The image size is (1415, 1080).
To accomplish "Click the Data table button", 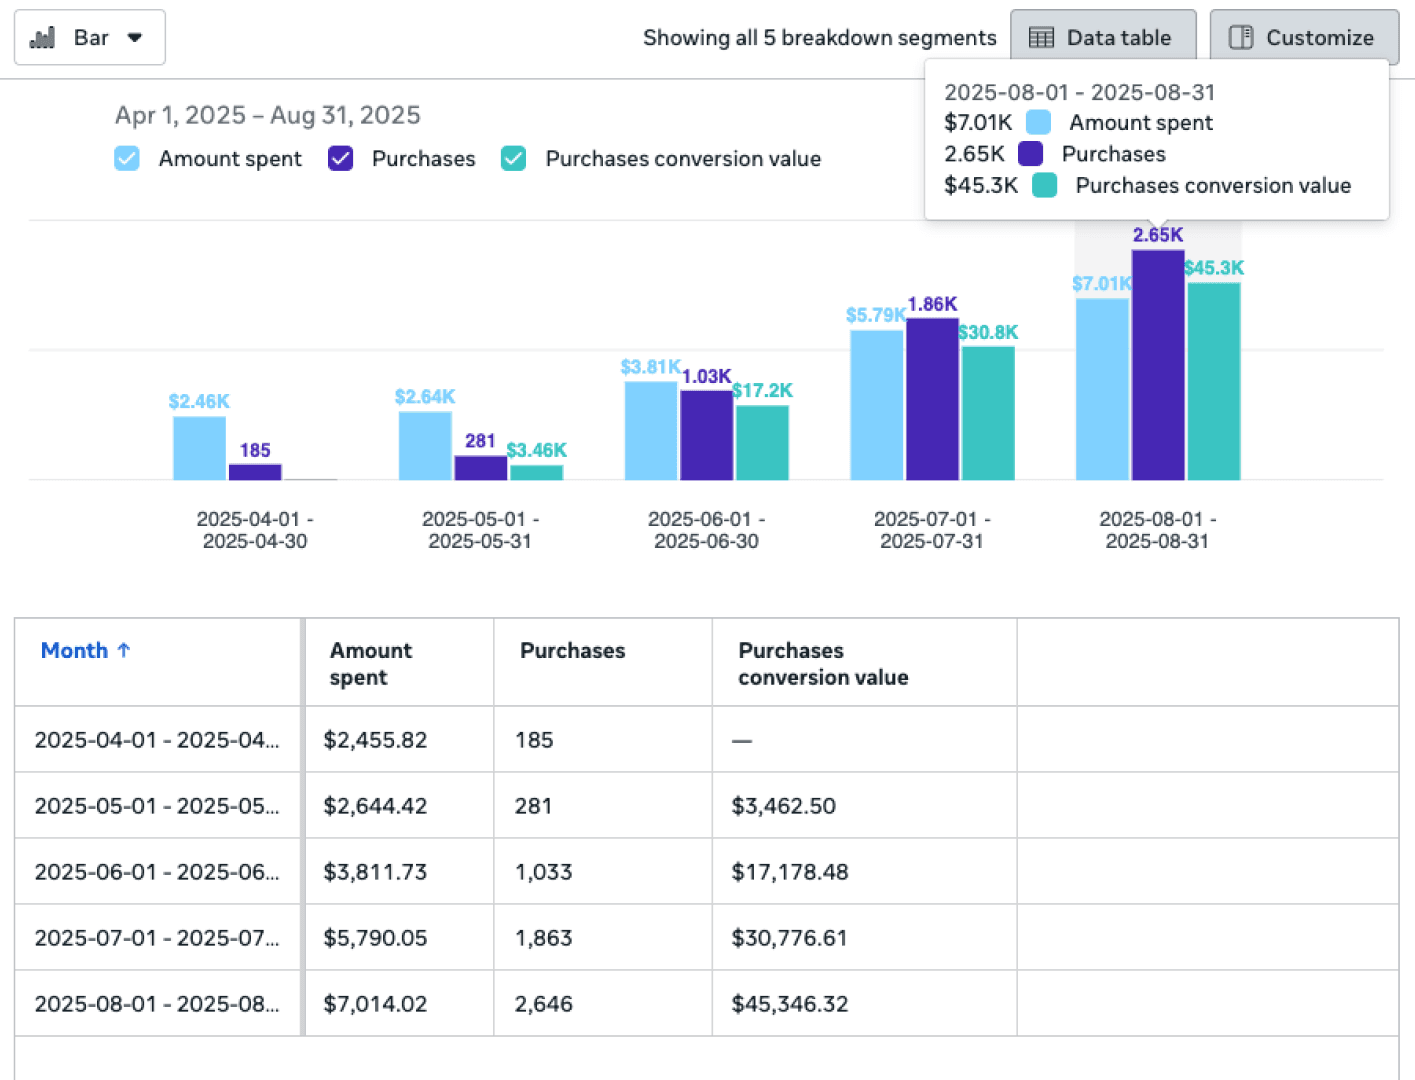I will click(1103, 37).
